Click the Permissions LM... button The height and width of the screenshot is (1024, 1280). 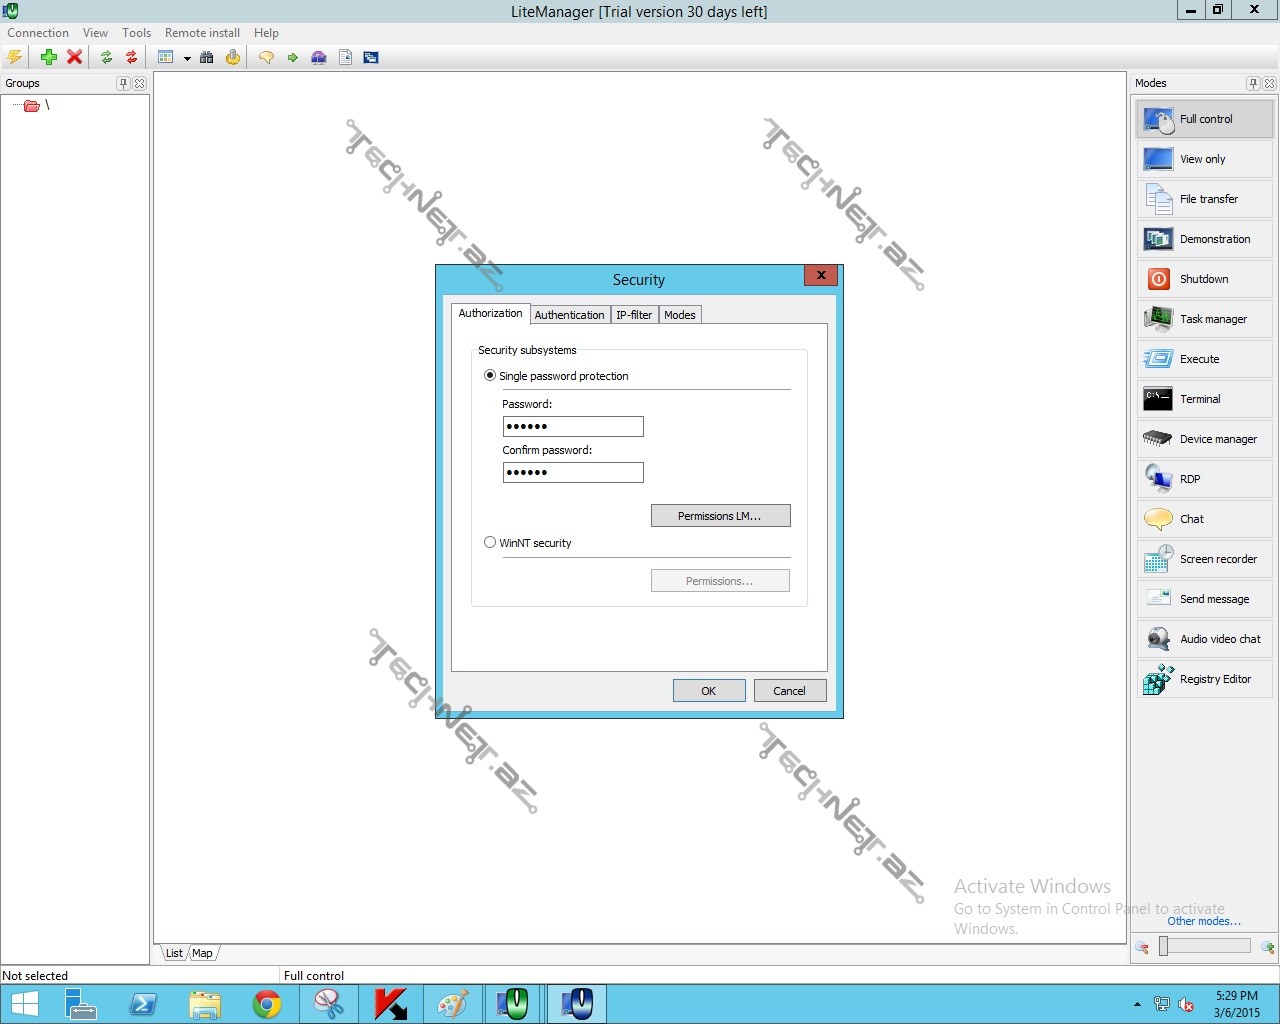pos(720,516)
